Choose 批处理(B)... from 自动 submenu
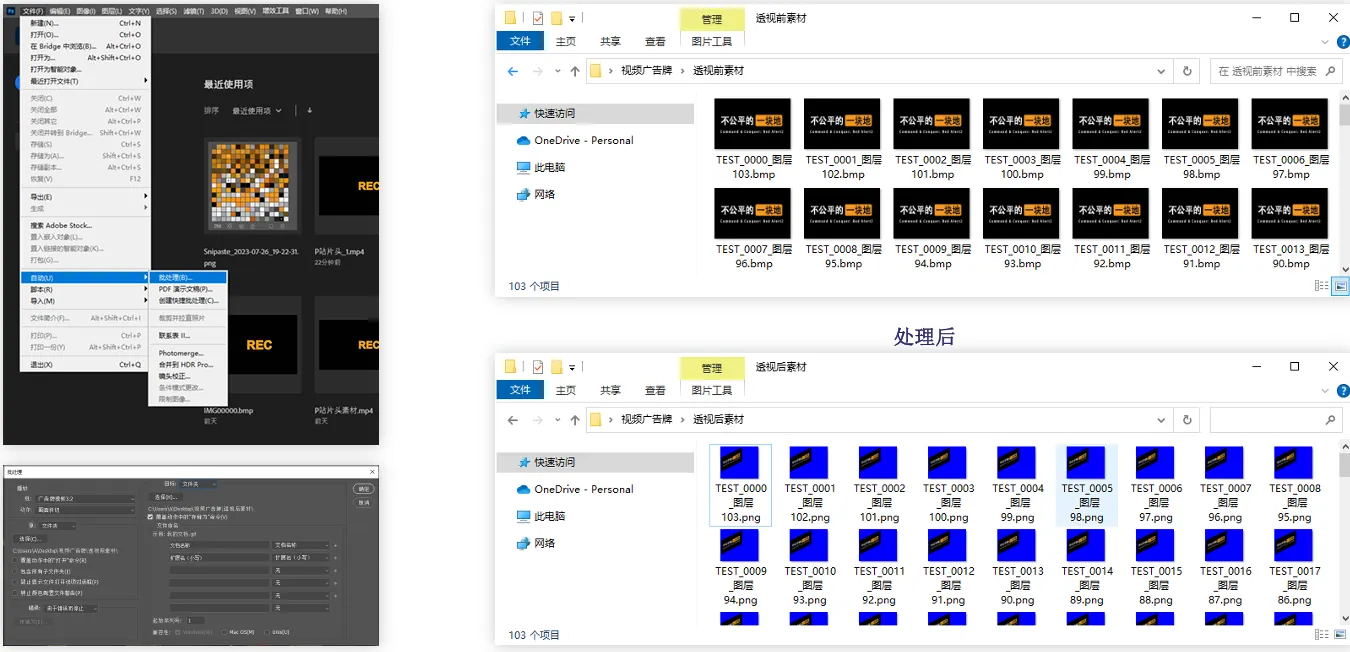The height and width of the screenshot is (652, 1350). point(190,277)
